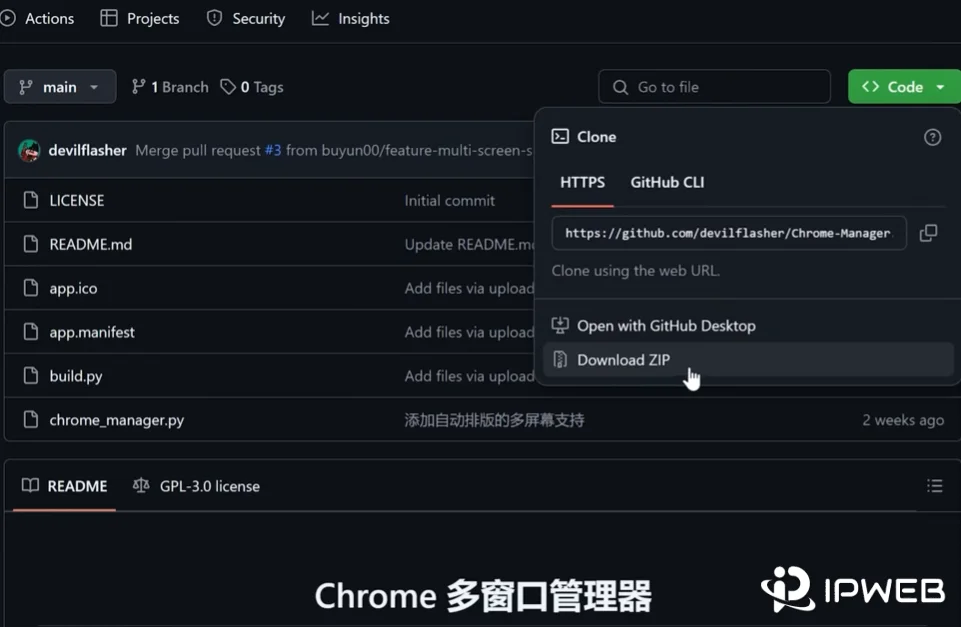This screenshot has height=627, width=961.
Task: Open the clone help question mark
Action: pos(932,136)
